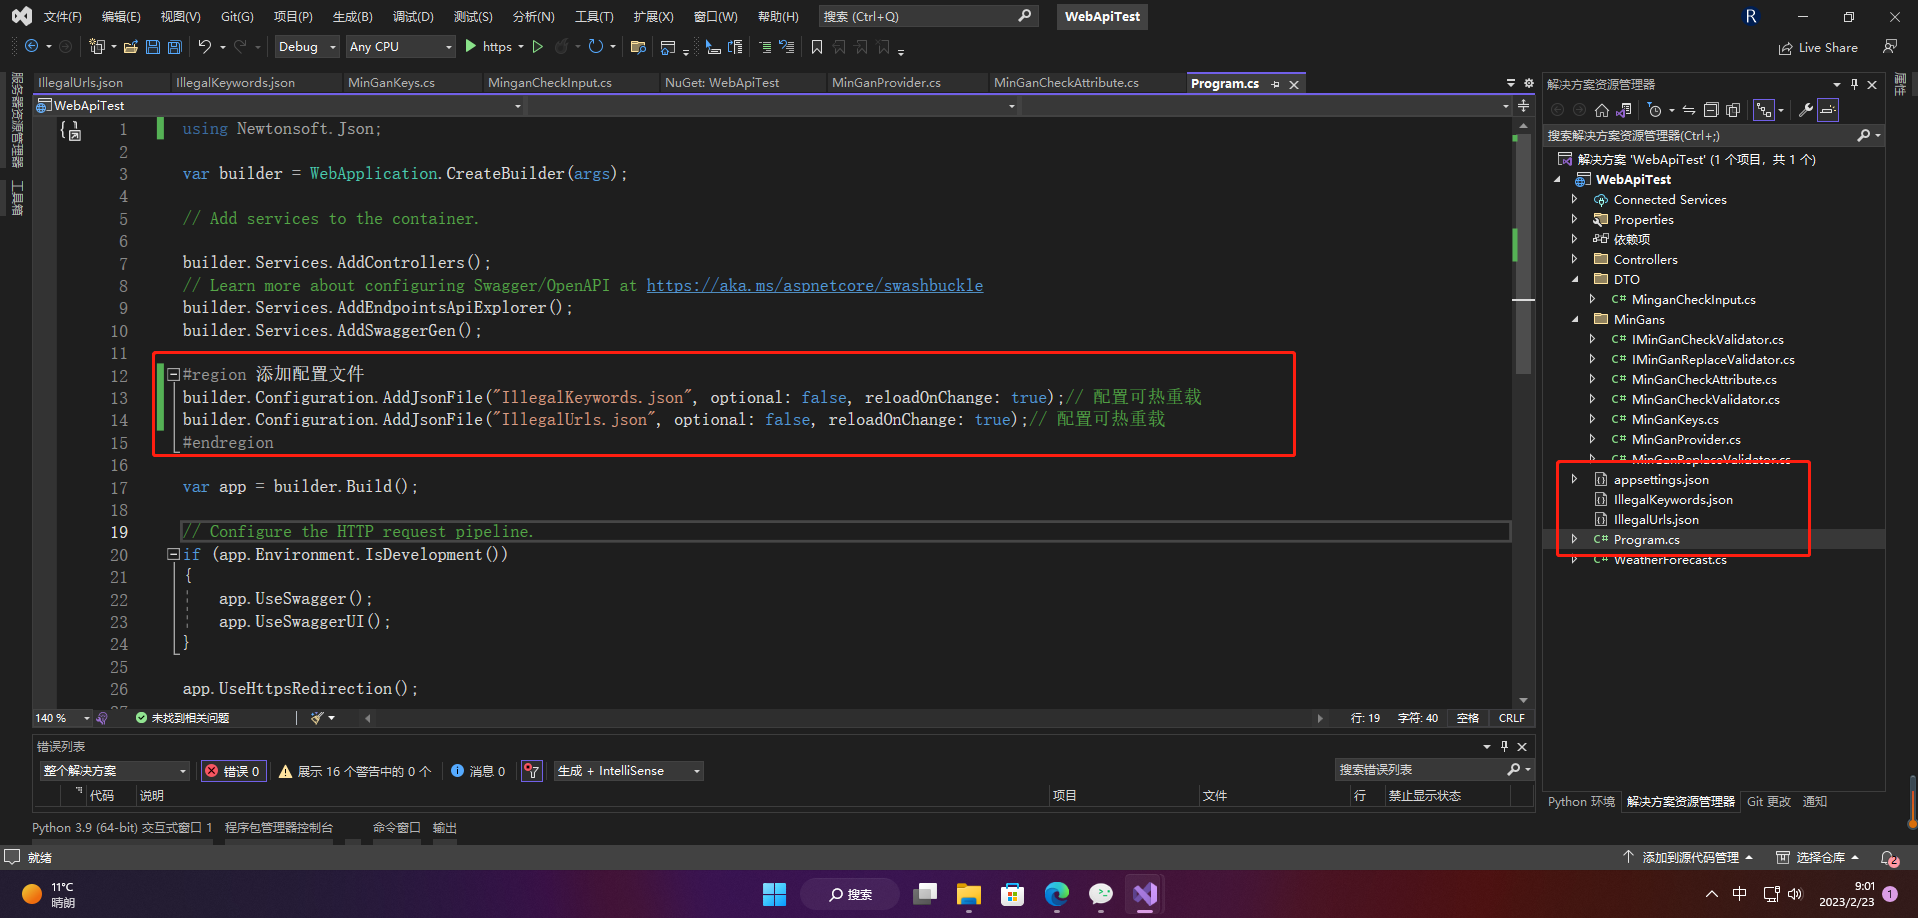
Task: Collapse the DTO folder node
Action: pos(1574,279)
